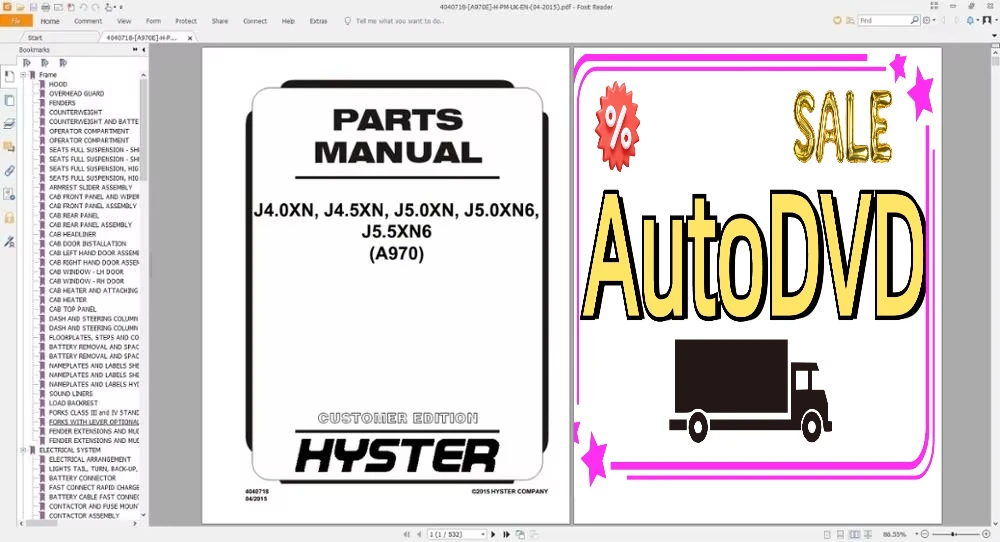Viewport: 1000px width, 542px height.
Task: Open the zoom percentage dropdown arrow
Action: pos(916,534)
